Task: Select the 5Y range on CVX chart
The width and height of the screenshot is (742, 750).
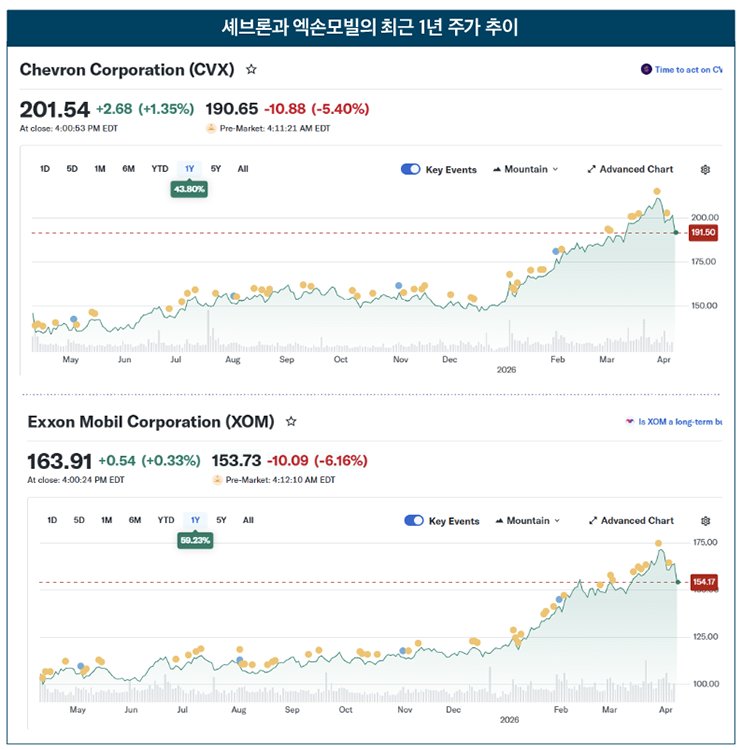Action: (x=217, y=169)
